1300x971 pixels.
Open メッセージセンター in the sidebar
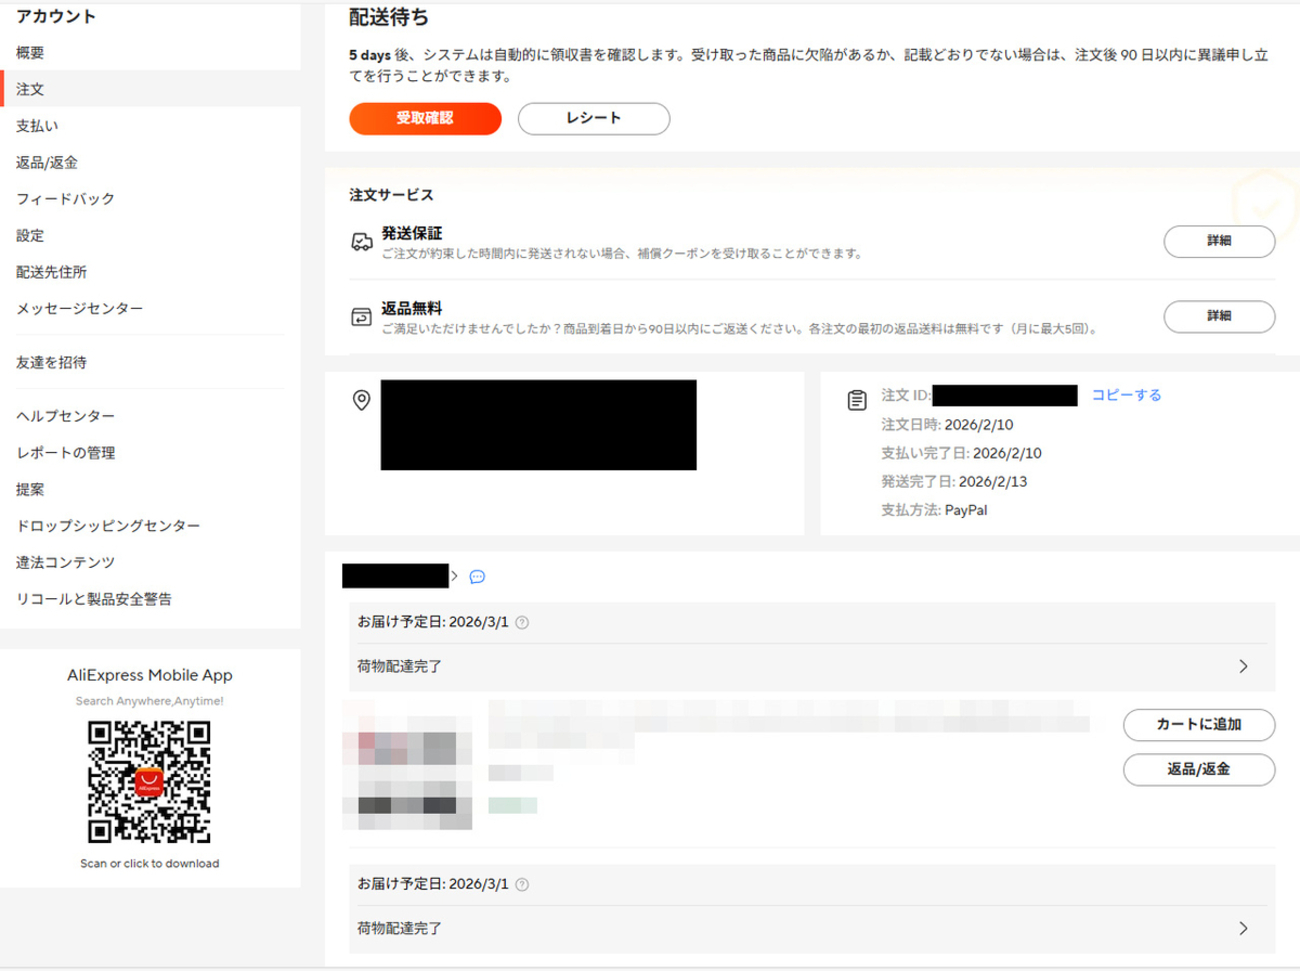point(79,308)
